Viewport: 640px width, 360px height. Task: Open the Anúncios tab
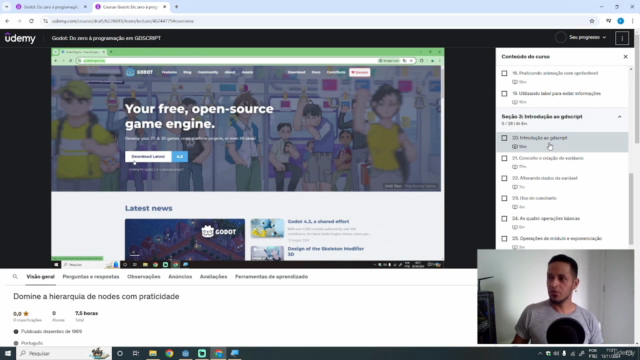pyautogui.click(x=180, y=277)
